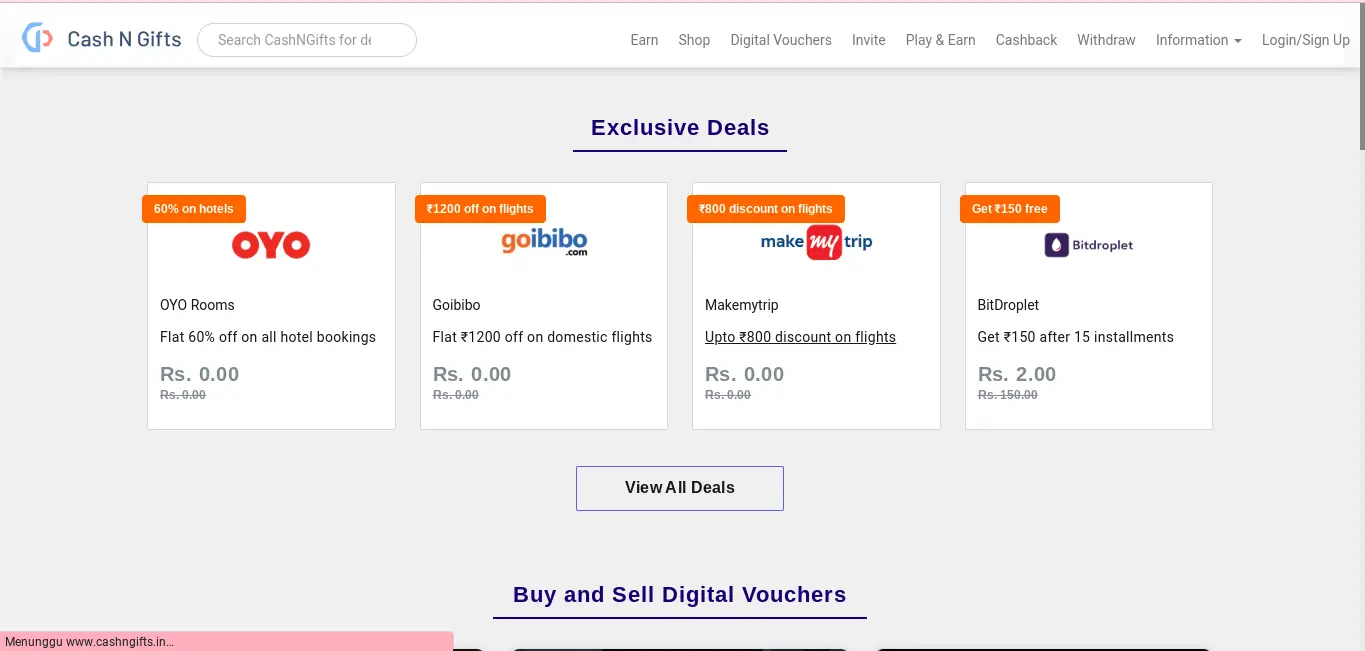Click the makemytrip logo
The width and height of the screenshot is (1365, 651).
[x=816, y=242]
